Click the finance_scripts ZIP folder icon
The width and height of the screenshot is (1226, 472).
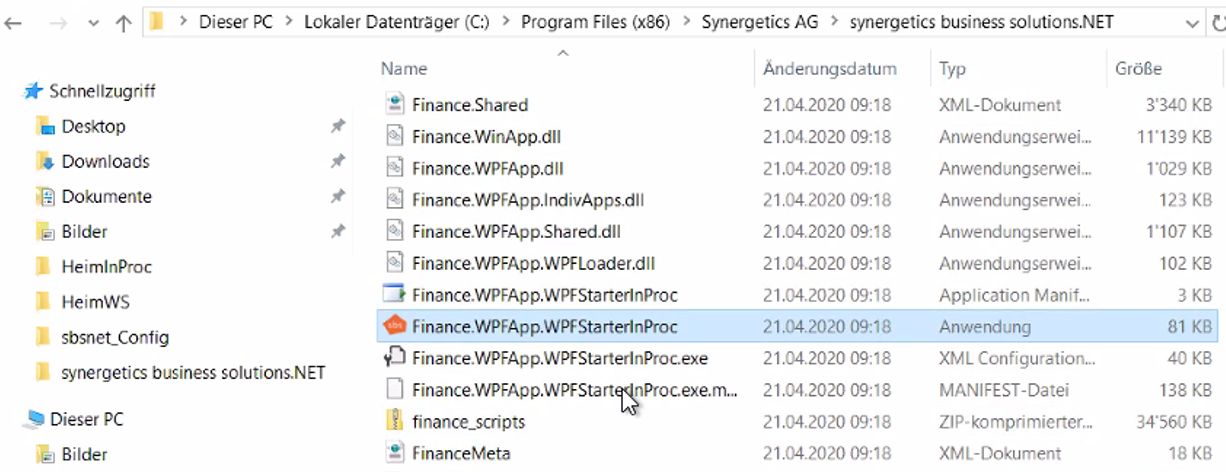tap(395, 422)
